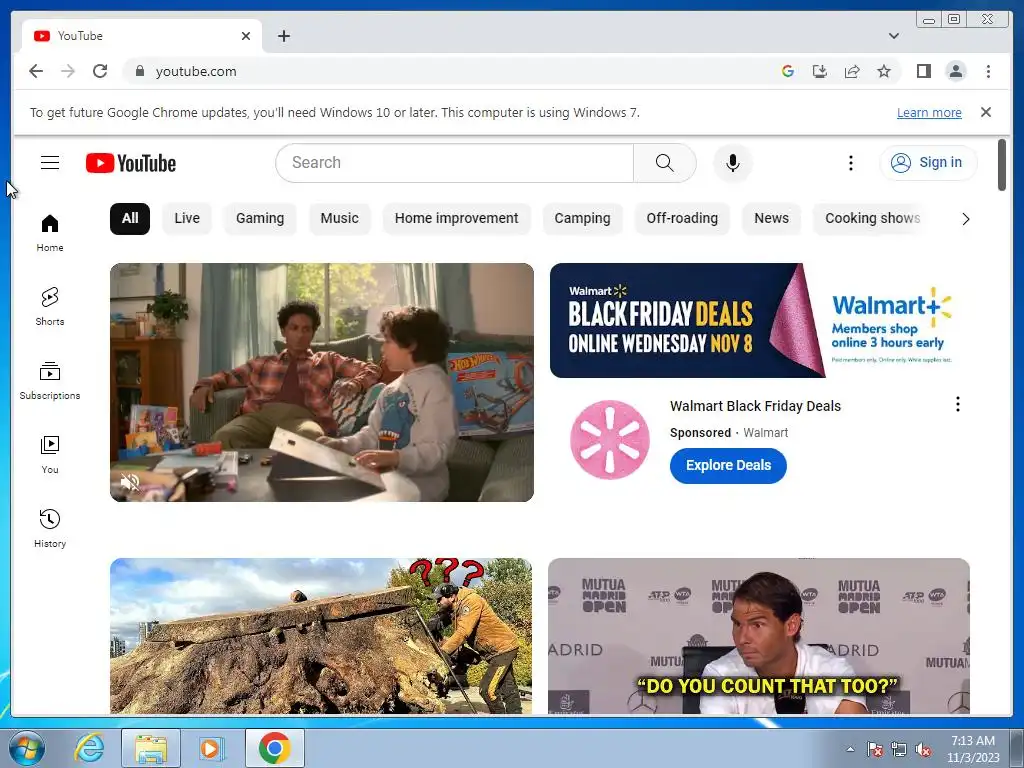The width and height of the screenshot is (1024, 768).
Task: Click the search magnifier button
Action: pos(664,163)
